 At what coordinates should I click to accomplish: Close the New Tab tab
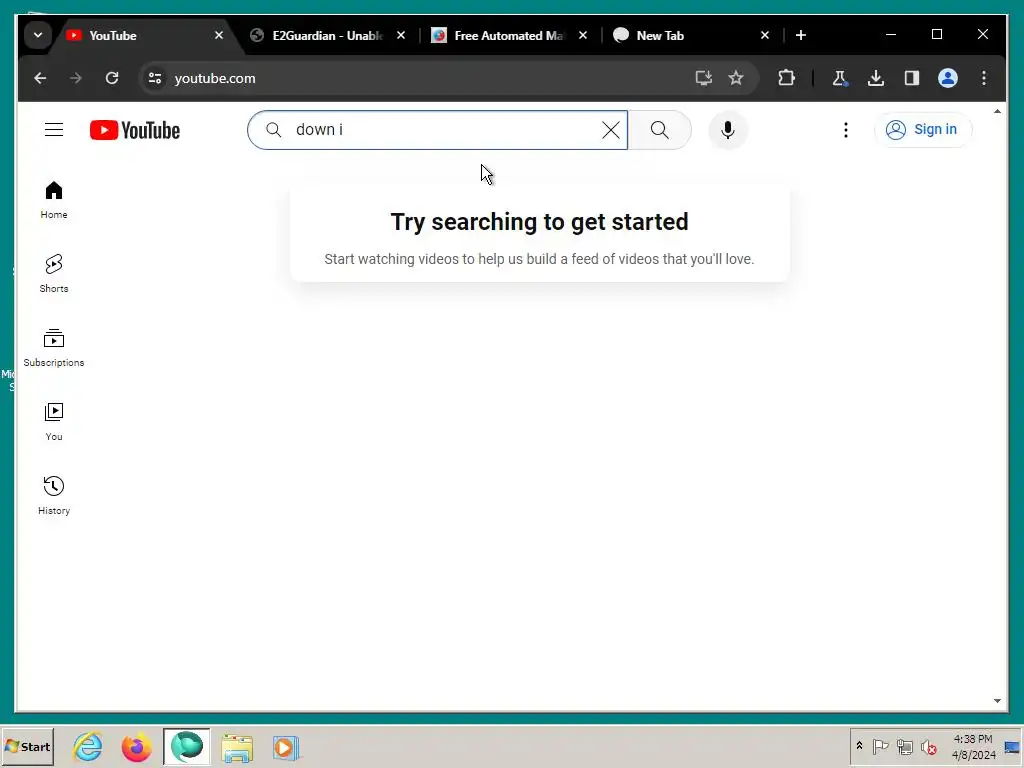pyautogui.click(x=765, y=35)
